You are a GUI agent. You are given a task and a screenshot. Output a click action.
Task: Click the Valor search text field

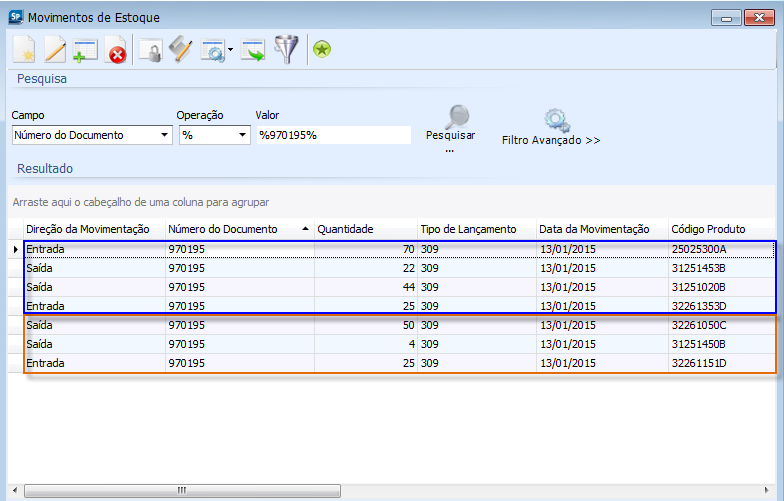(x=333, y=135)
